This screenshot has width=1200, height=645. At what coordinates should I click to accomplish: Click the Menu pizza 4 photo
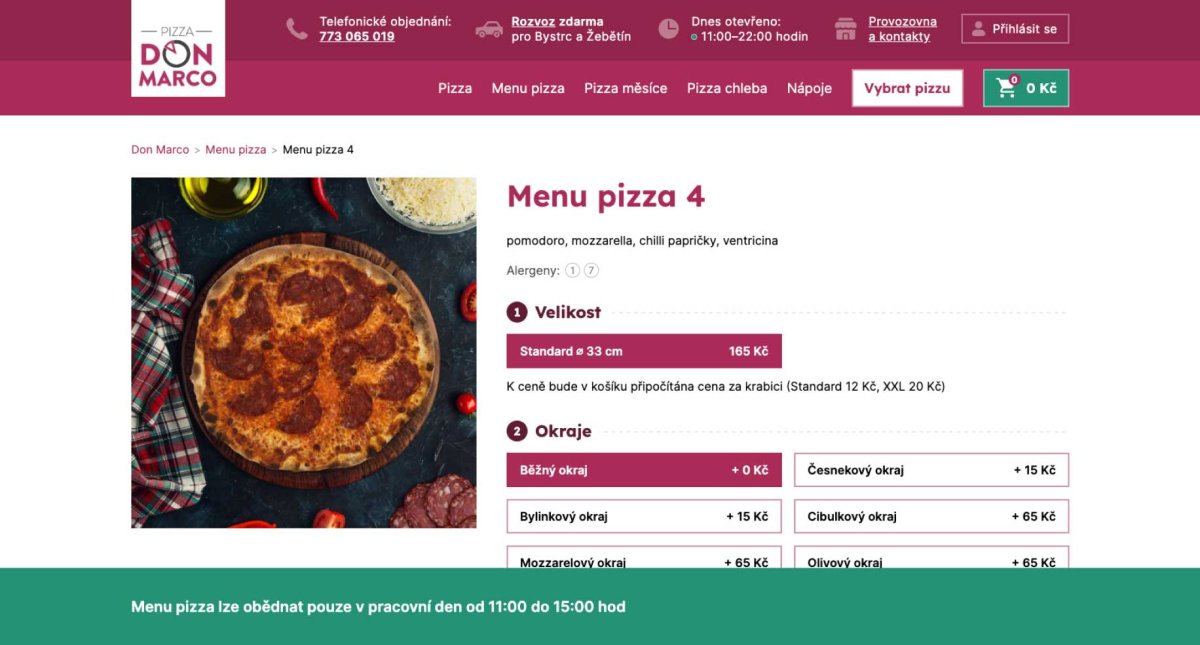(304, 352)
